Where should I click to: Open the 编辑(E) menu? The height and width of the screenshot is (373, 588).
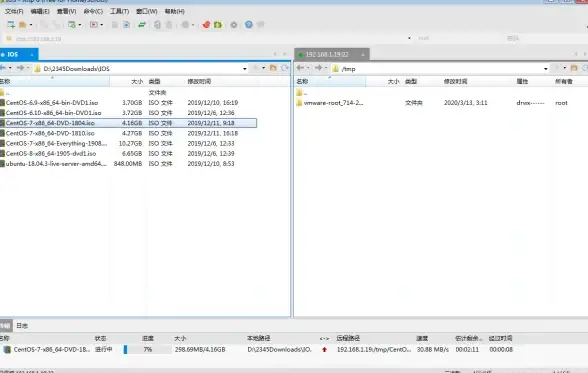pyautogui.click(x=40, y=12)
